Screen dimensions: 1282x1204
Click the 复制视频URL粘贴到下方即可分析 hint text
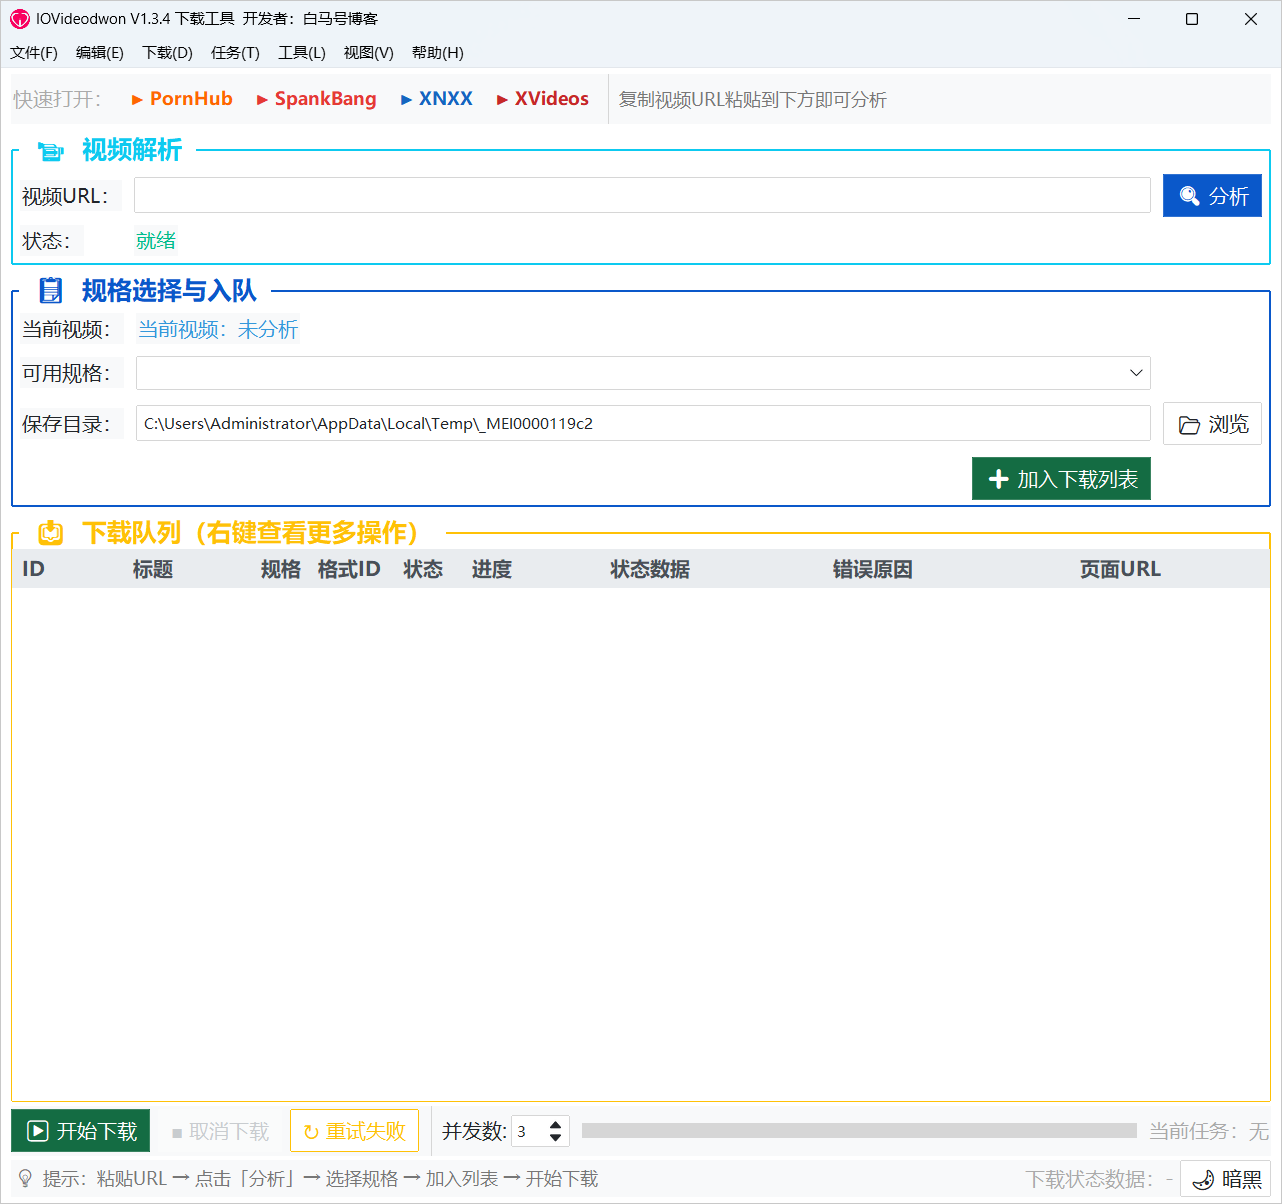[753, 99]
